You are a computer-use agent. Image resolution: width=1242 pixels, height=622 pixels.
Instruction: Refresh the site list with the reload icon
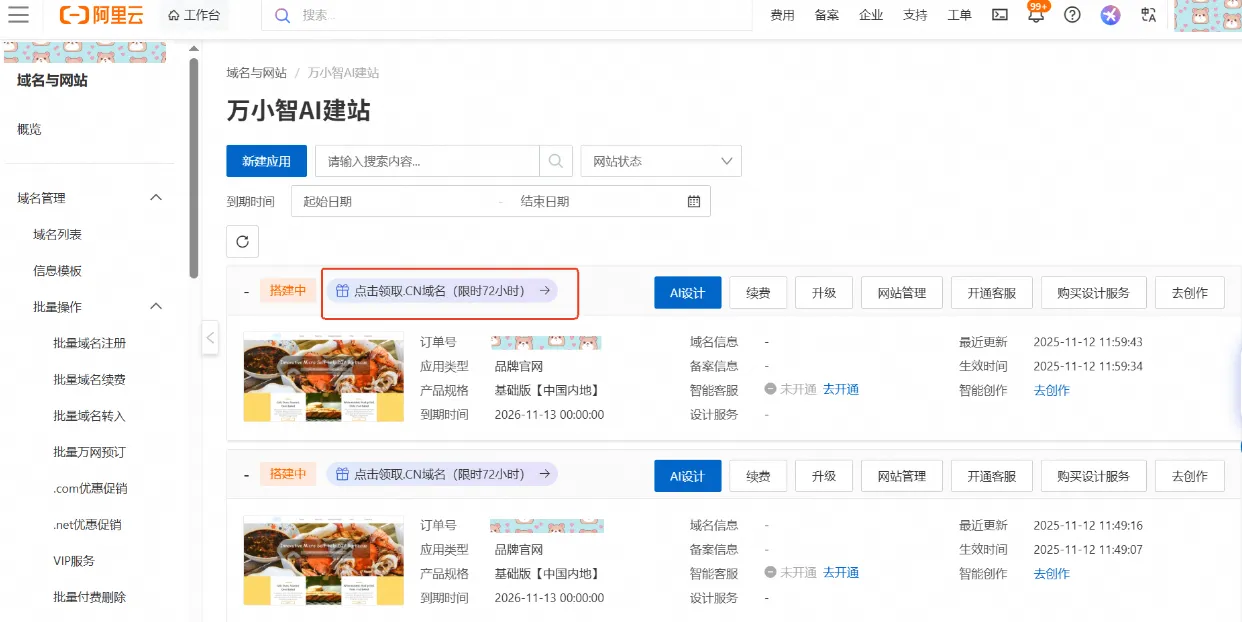(x=242, y=241)
